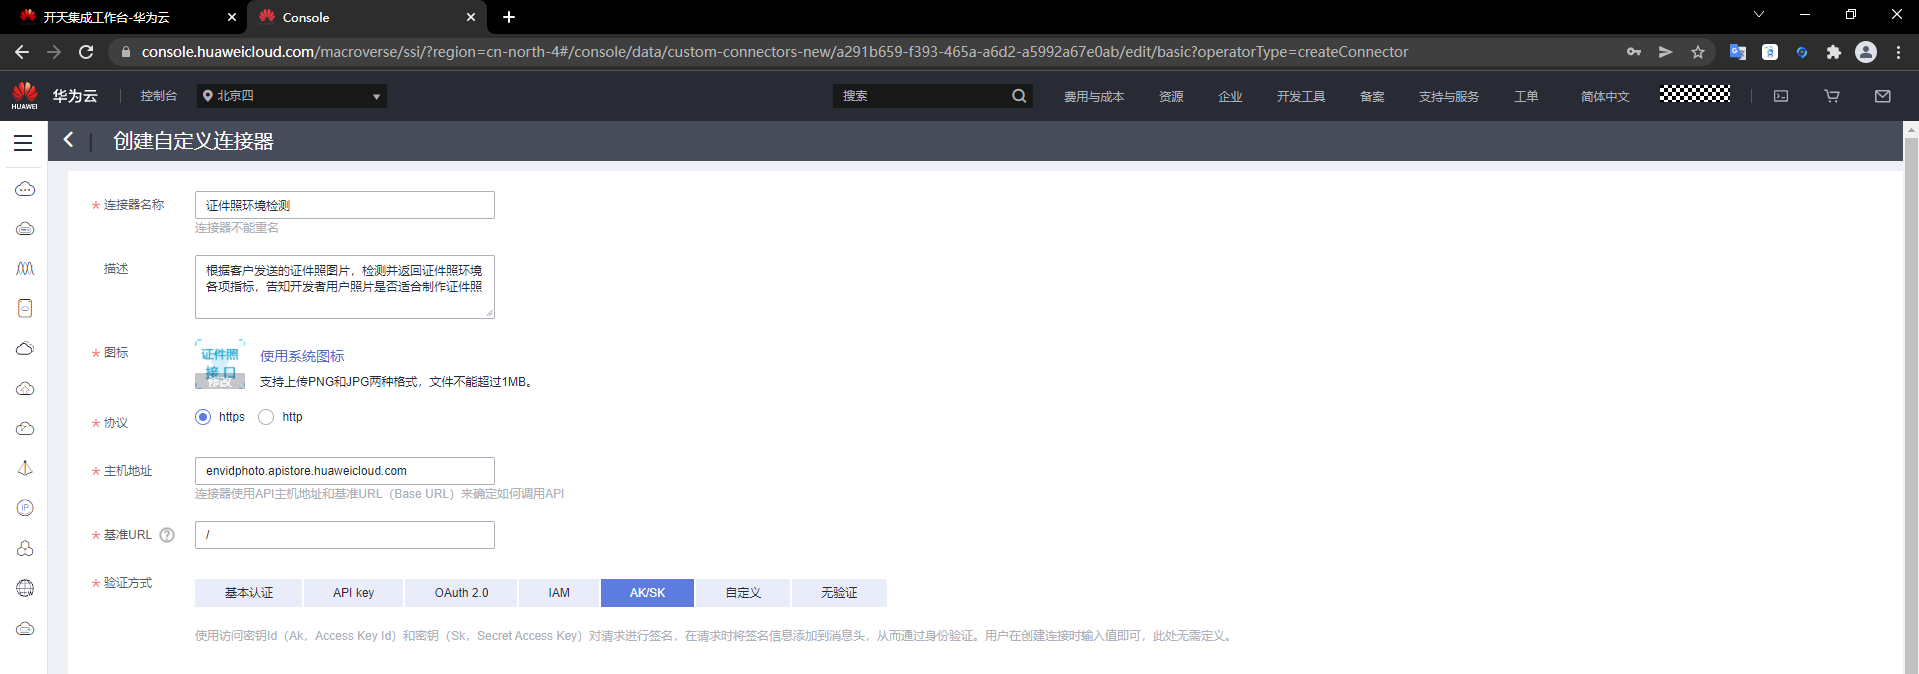
Task: Click the password key icon in address bar
Action: coord(1634,52)
